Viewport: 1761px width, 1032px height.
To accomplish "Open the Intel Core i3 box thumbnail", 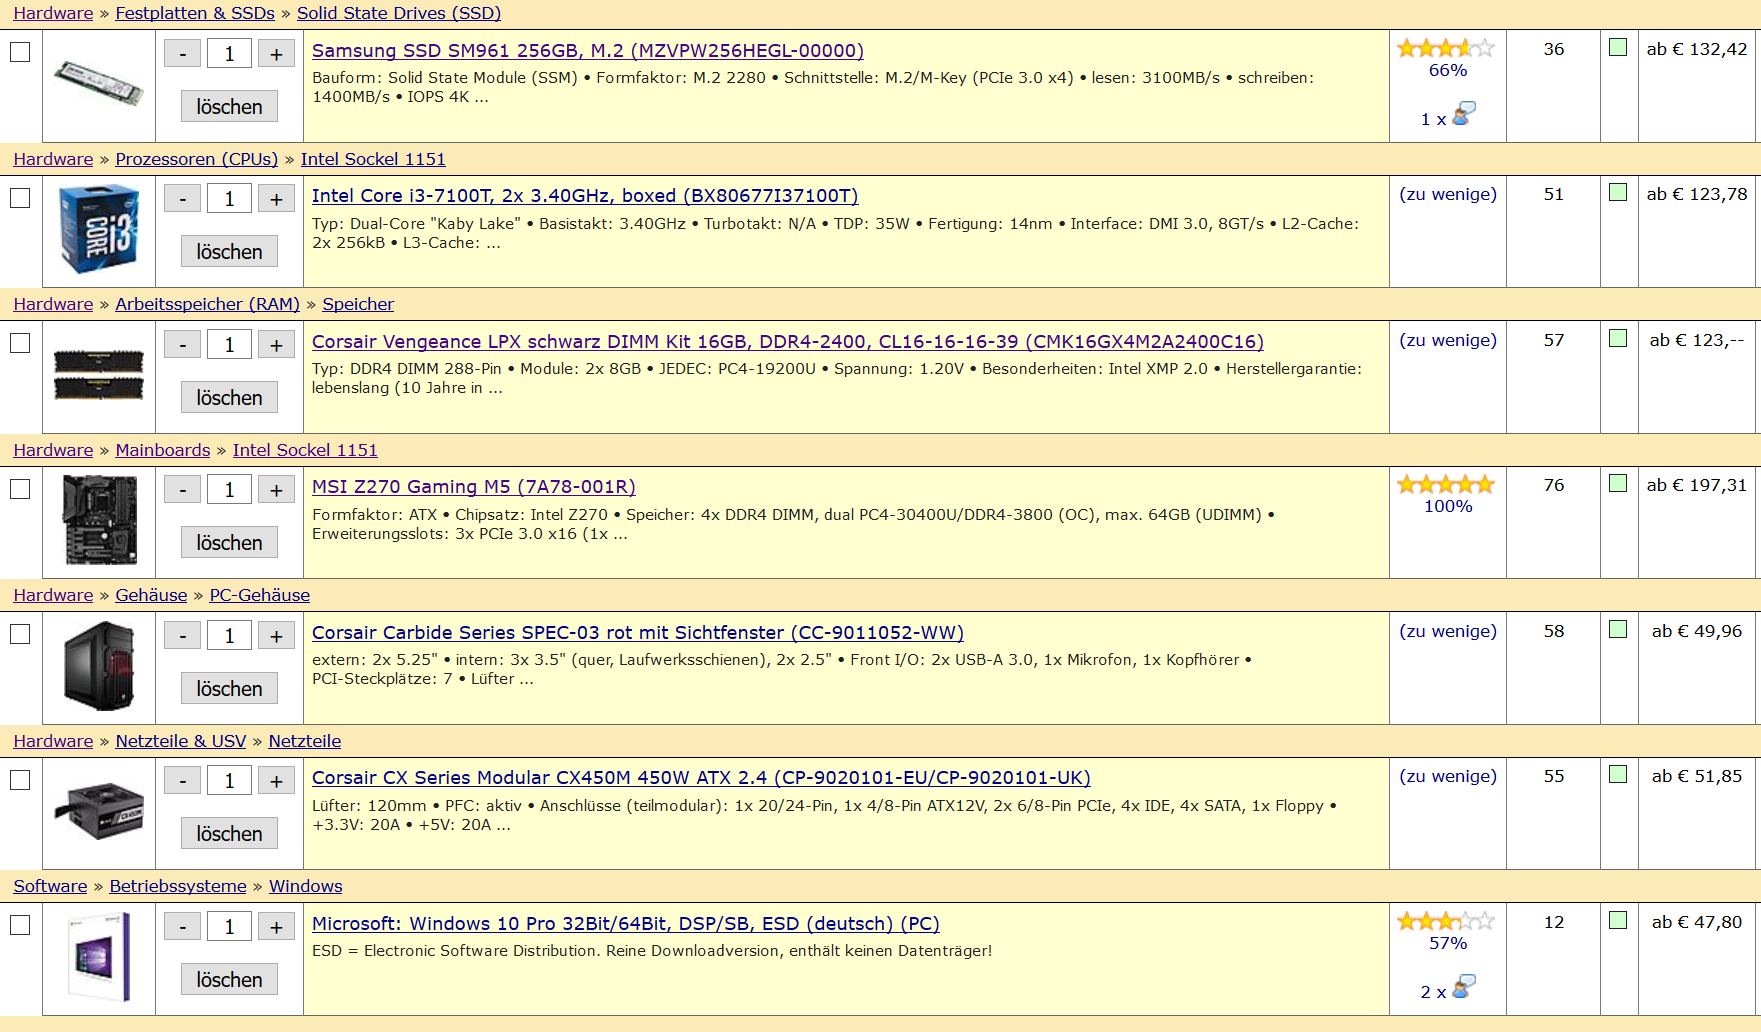I will coord(98,229).
